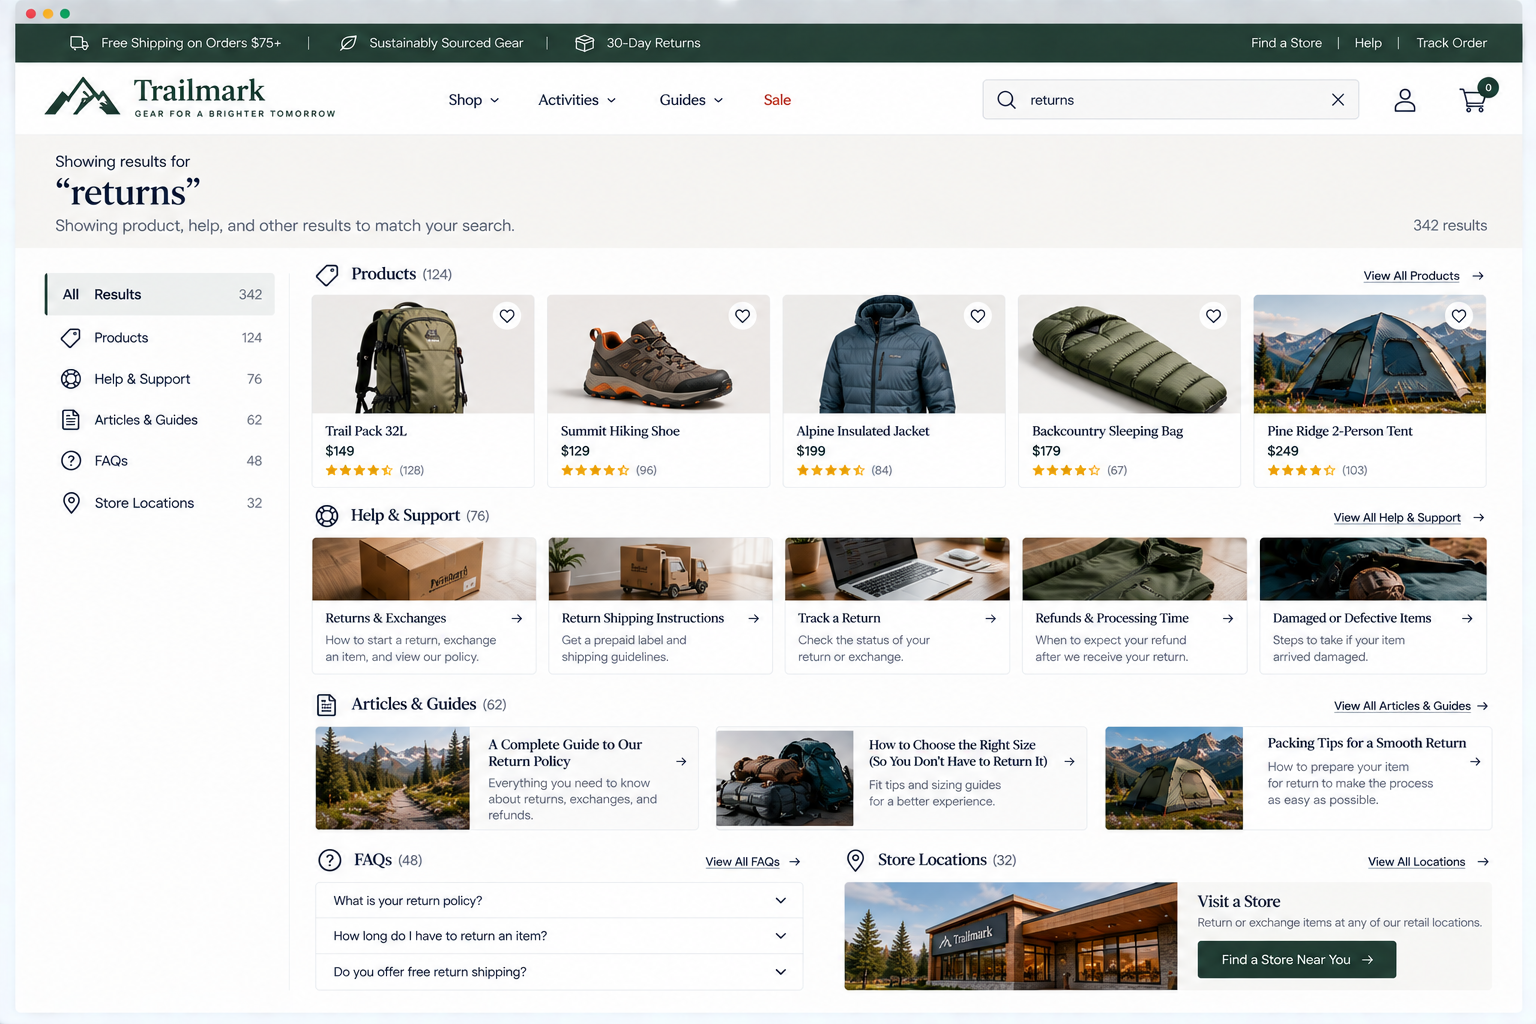
Task: Favorite the Summit Hiking Shoe heart
Action: pos(742,316)
